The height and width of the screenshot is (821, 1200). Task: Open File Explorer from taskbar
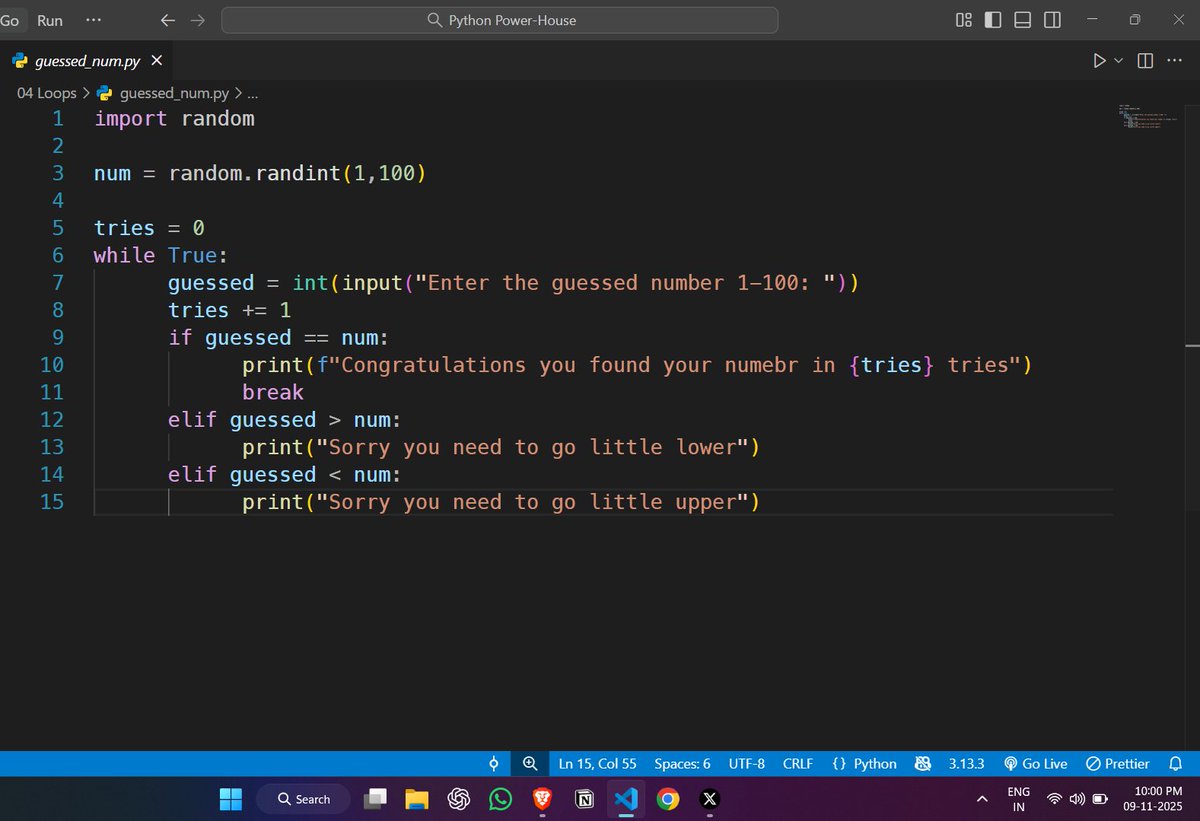coord(417,799)
